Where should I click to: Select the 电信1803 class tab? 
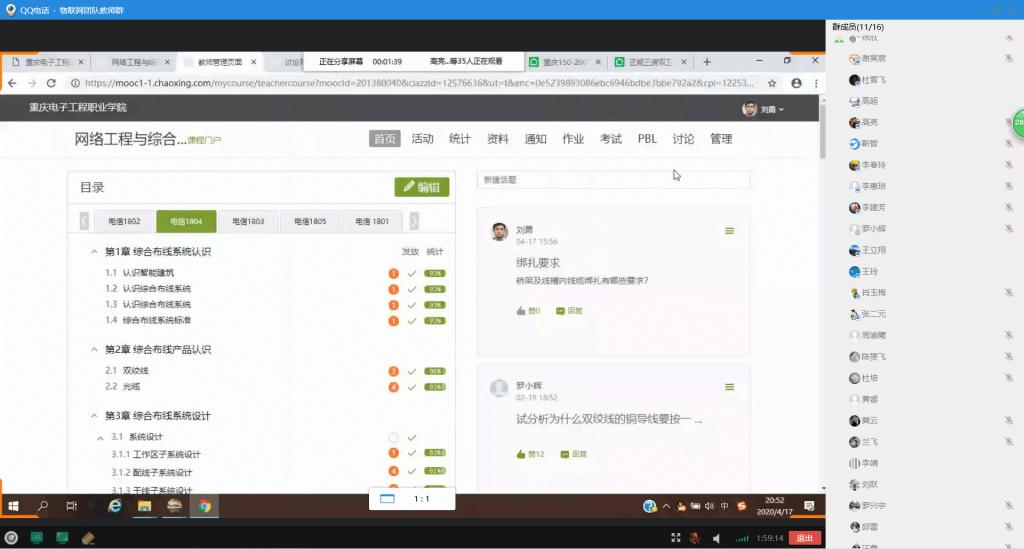click(248, 221)
